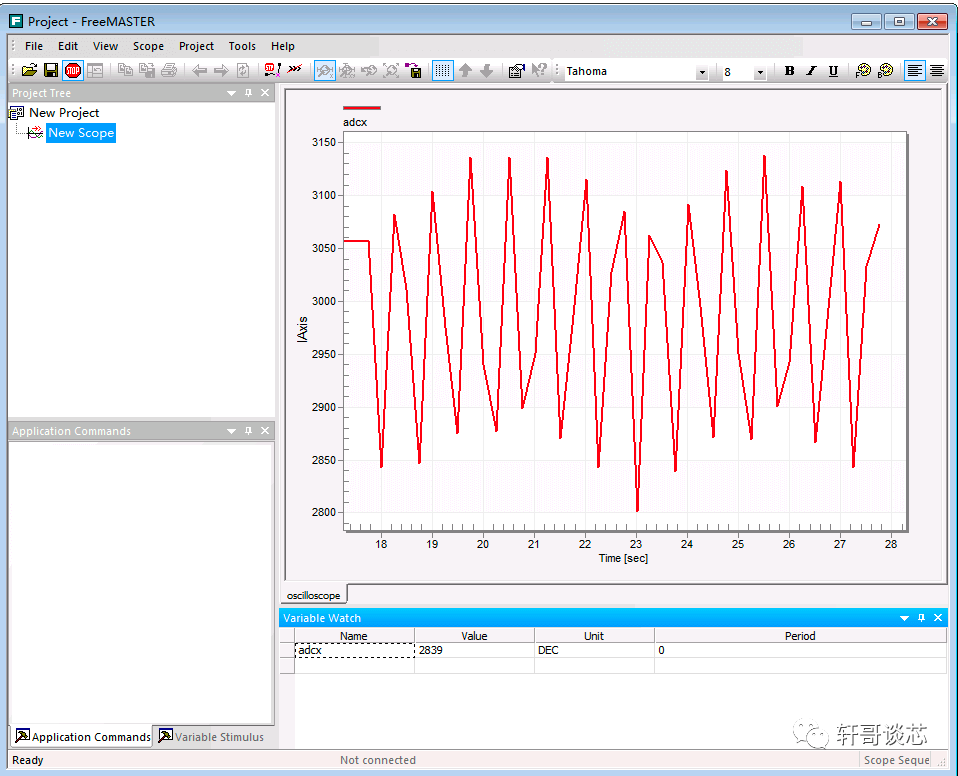Click the foreground color palette icon

click(x=863, y=71)
